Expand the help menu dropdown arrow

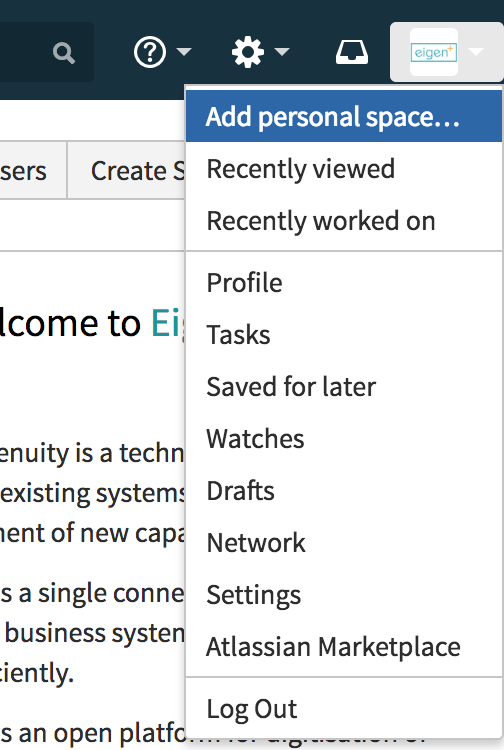[184, 52]
